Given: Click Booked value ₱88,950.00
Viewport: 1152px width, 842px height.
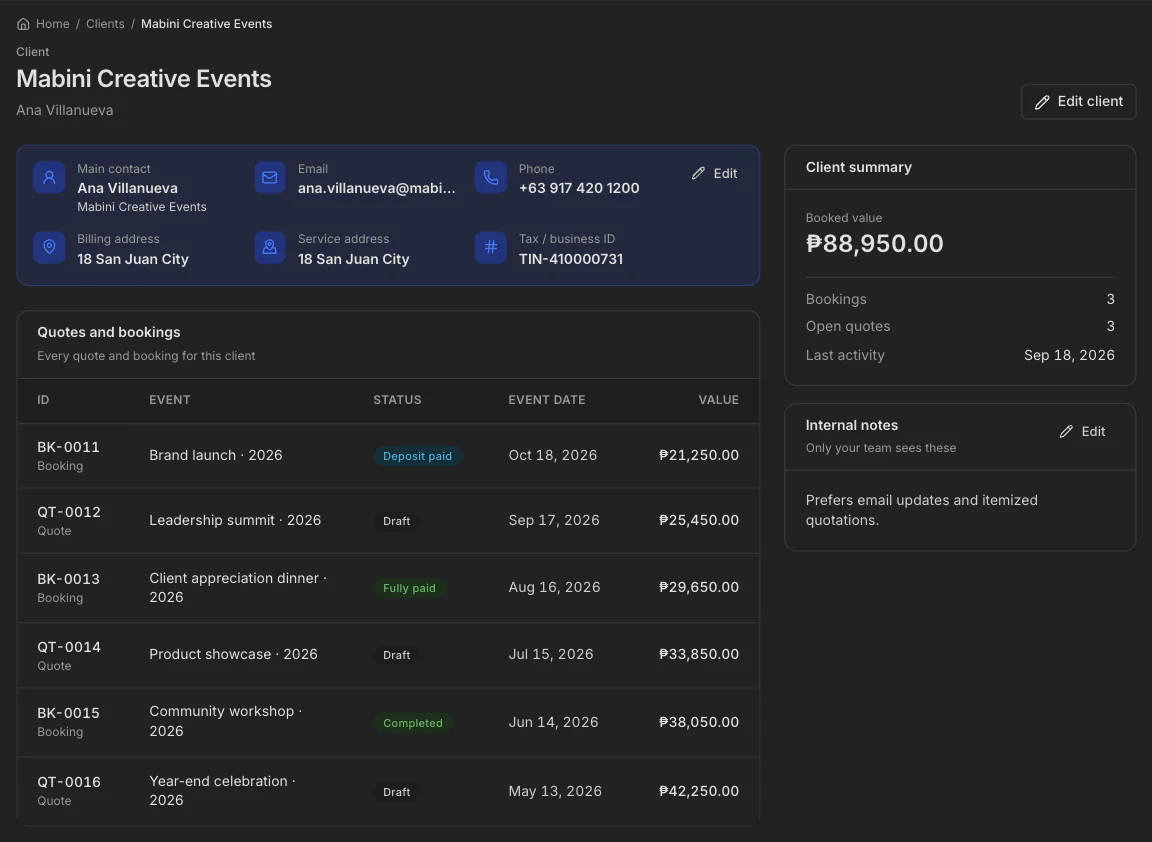Looking at the screenshot, I should (x=874, y=244).
